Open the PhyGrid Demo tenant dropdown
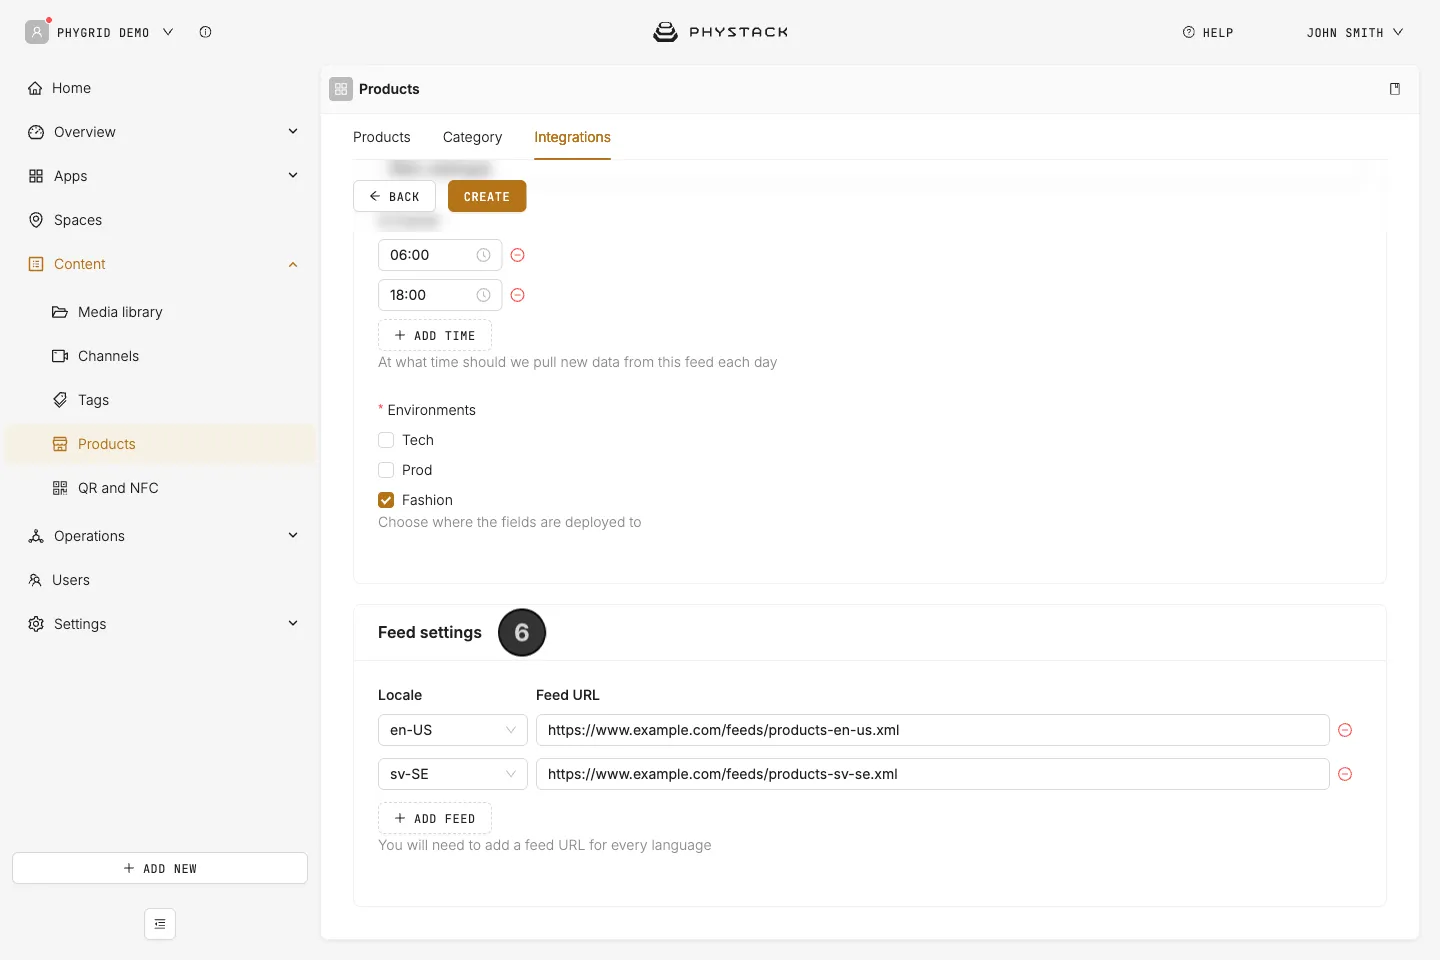Screen dimensions: 1440x960 (100, 32)
